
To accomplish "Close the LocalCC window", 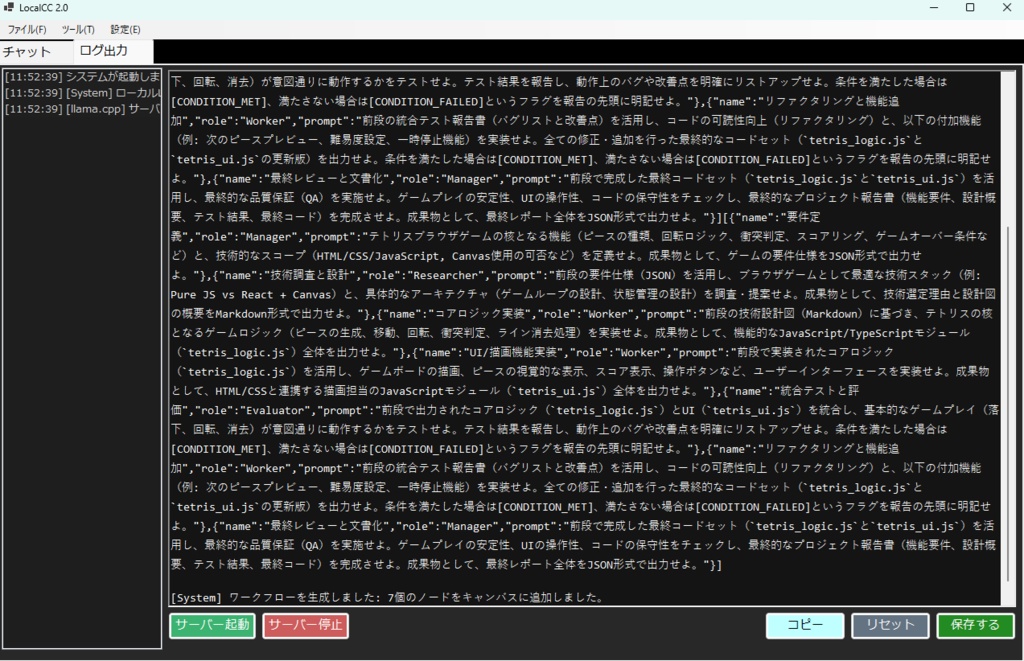I will 1006,8.
